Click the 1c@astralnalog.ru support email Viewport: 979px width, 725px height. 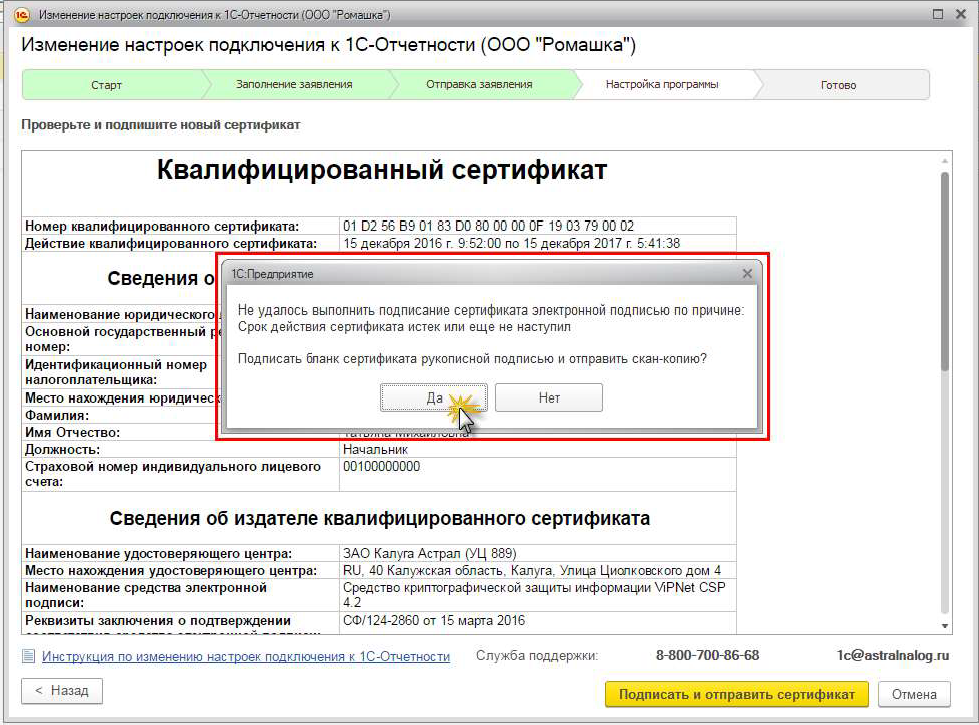[893, 656]
